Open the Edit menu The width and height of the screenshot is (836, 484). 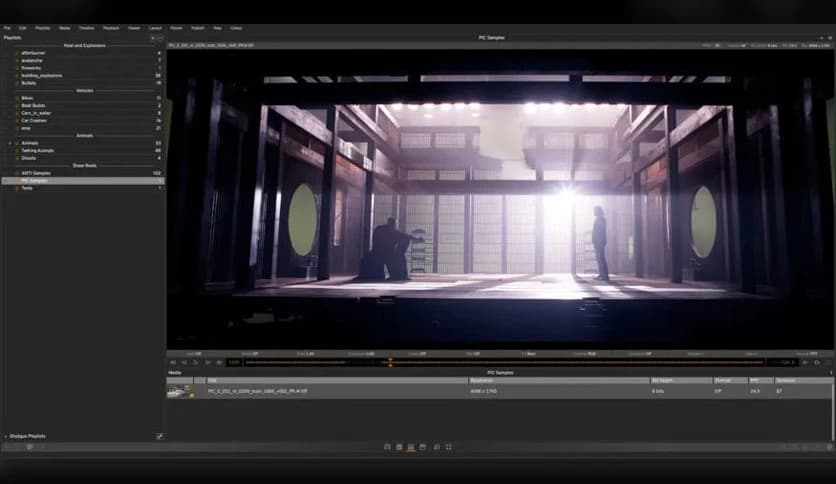23,28
